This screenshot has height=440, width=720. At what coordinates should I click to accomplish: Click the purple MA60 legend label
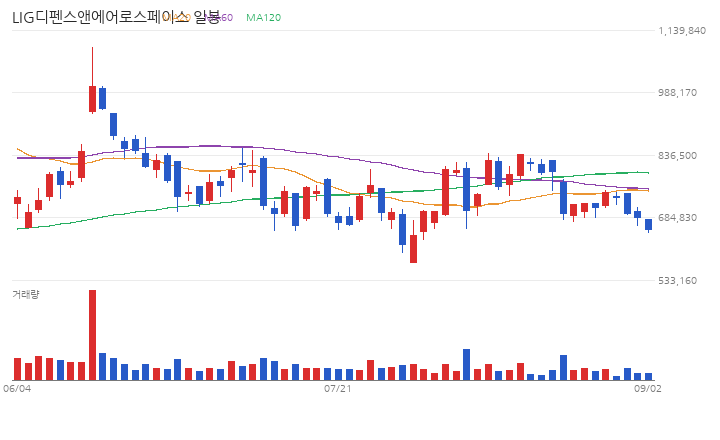coord(219,18)
